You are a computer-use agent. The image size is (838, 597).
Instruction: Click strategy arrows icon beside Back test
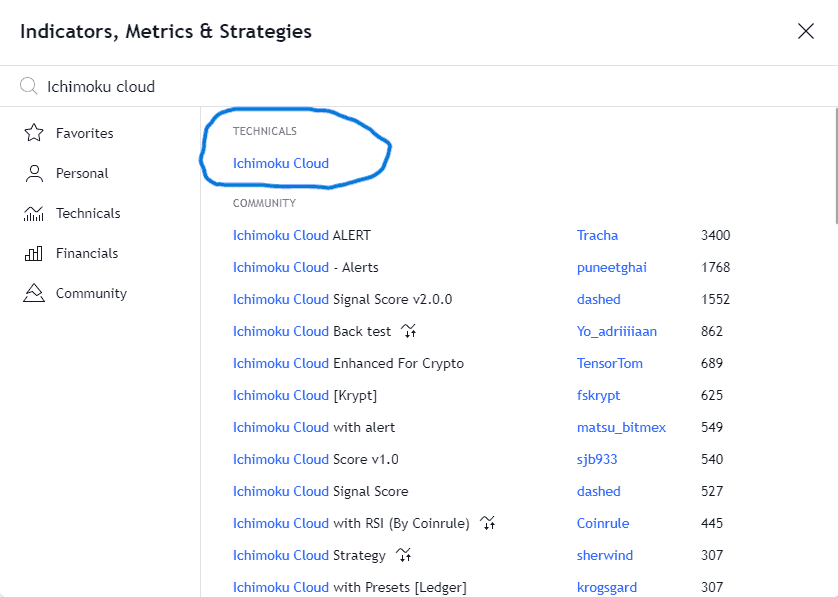(x=409, y=331)
